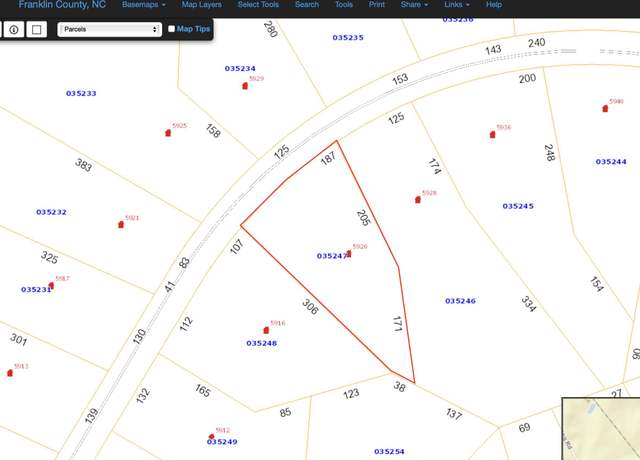This screenshot has width=640, height=460.
Task: Click the house marker at address 5913
Action: (10, 373)
